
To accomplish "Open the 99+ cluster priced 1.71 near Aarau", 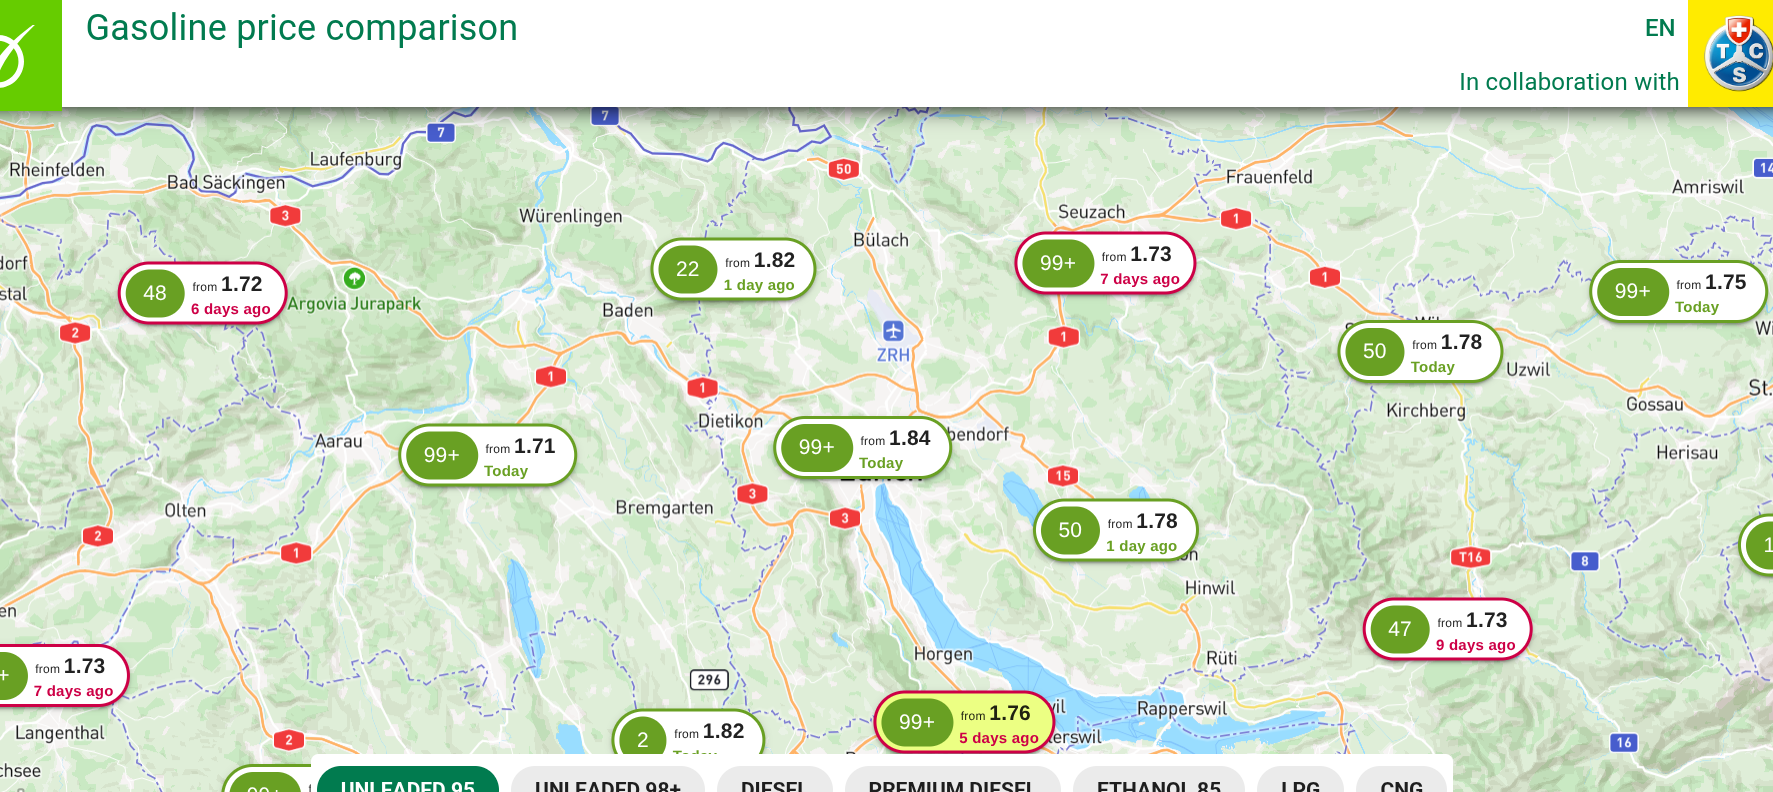I will 488,456.
